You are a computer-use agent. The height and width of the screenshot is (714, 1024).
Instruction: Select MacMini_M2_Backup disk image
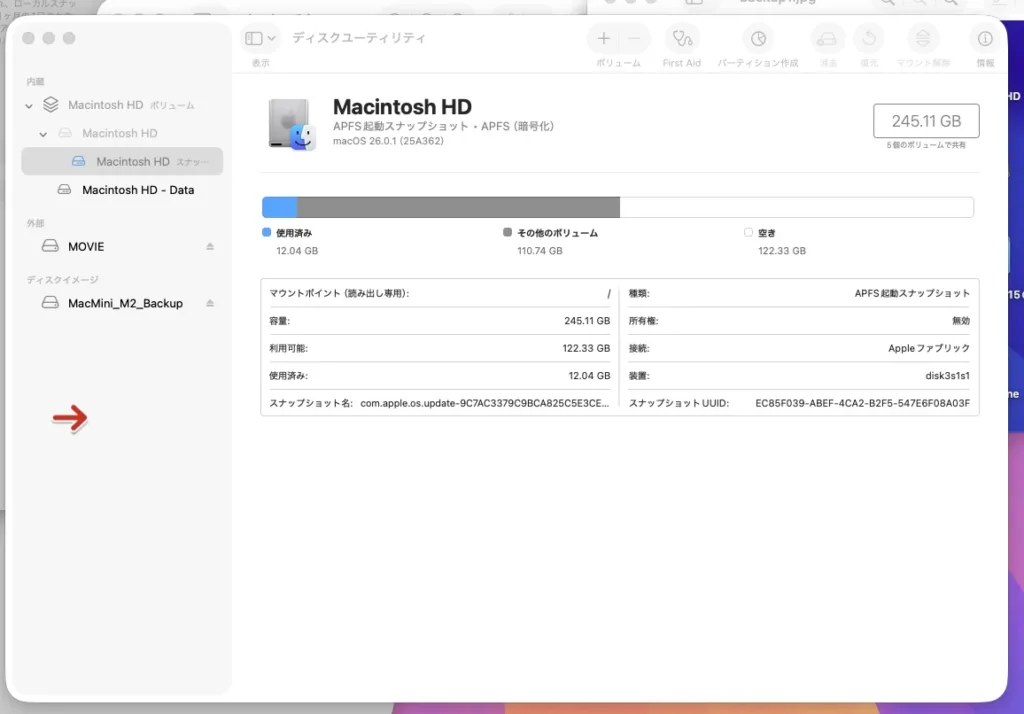[125, 303]
